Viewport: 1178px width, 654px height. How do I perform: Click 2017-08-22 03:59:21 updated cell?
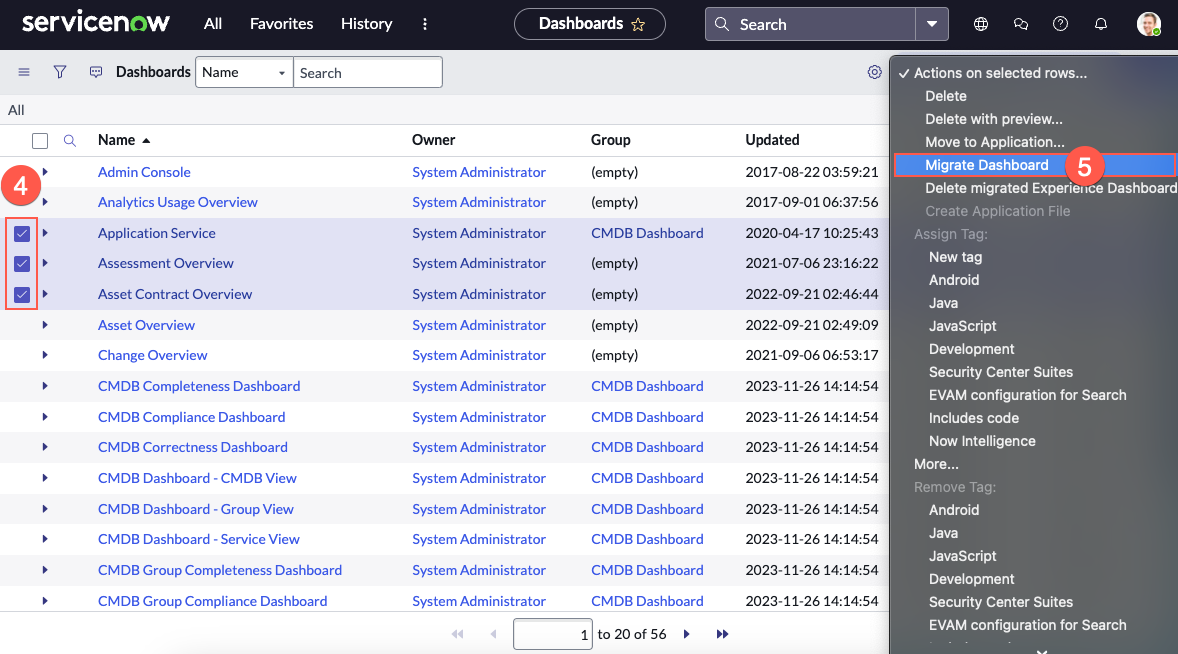coord(811,172)
